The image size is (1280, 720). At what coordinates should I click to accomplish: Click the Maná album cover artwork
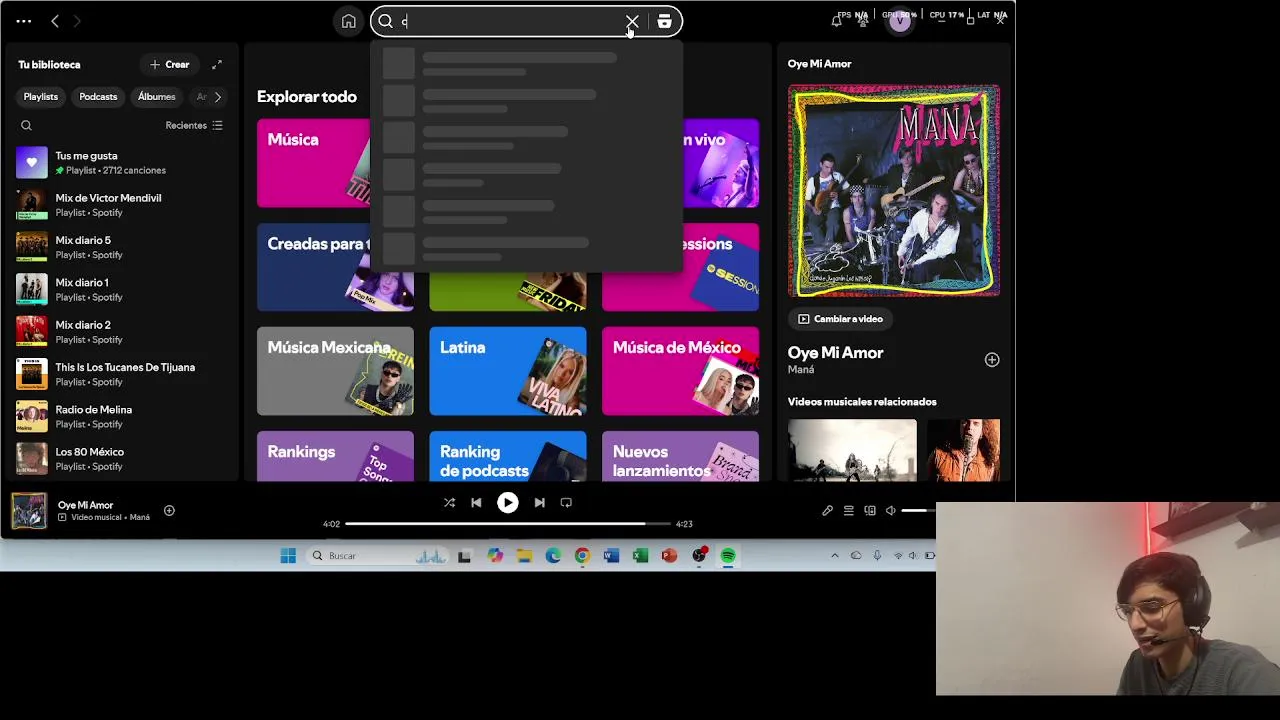(x=894, y=191)
